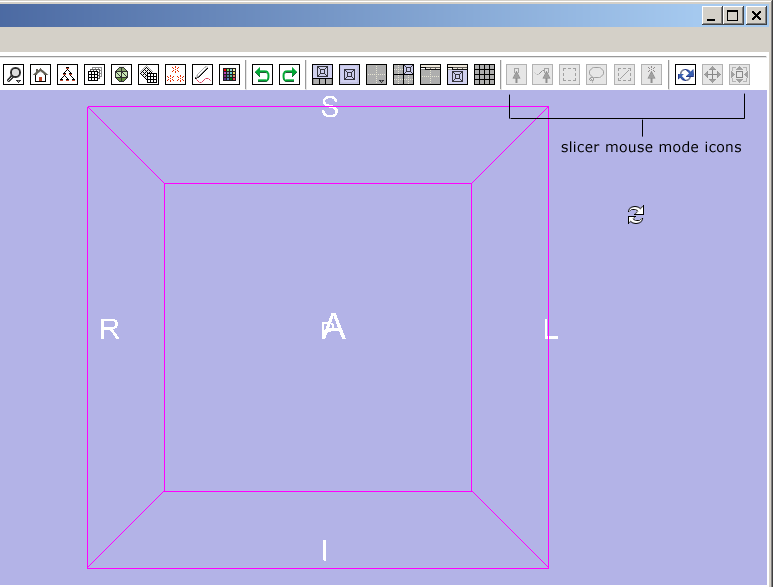
Task: Open the Volumes module stacked grid icon
Action: tap(95, 74)
